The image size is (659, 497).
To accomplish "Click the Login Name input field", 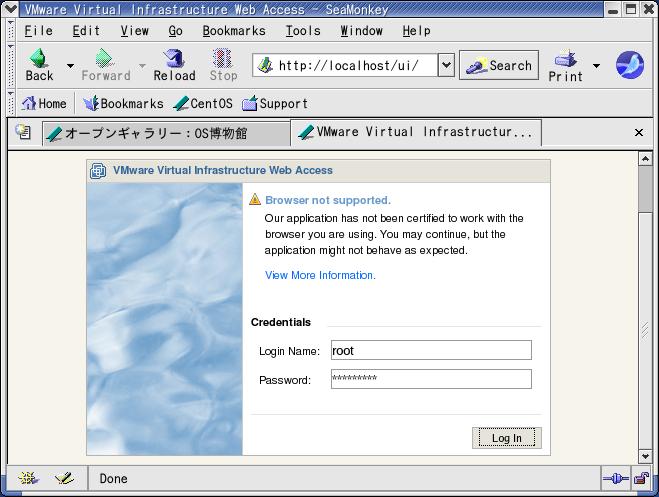I will [431, 350].
